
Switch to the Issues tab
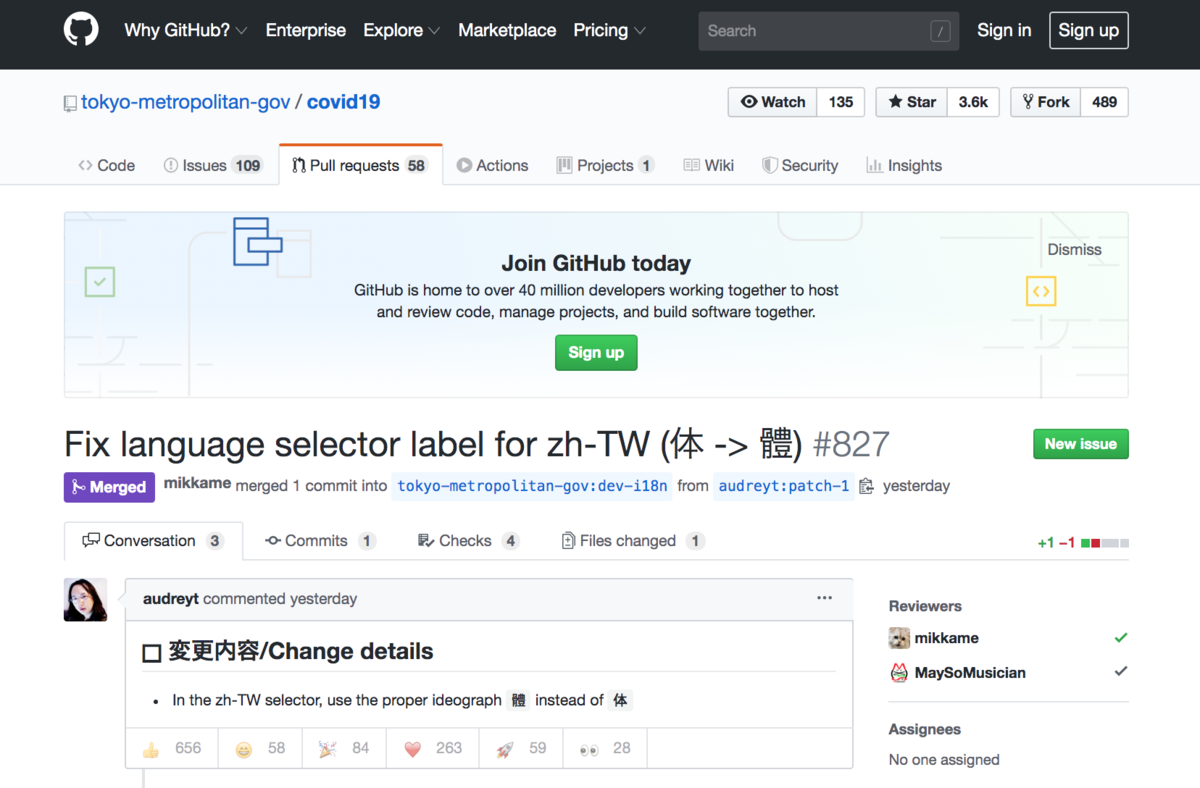[213, 165]
